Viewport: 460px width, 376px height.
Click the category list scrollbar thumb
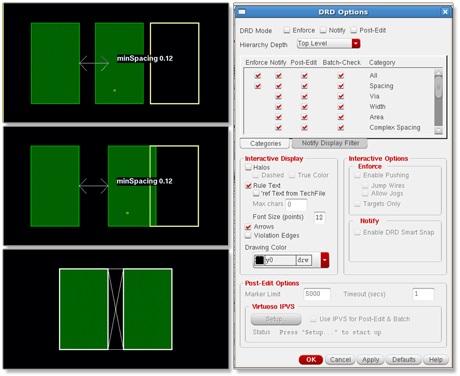pyautogui.click(x=439, y=87)
